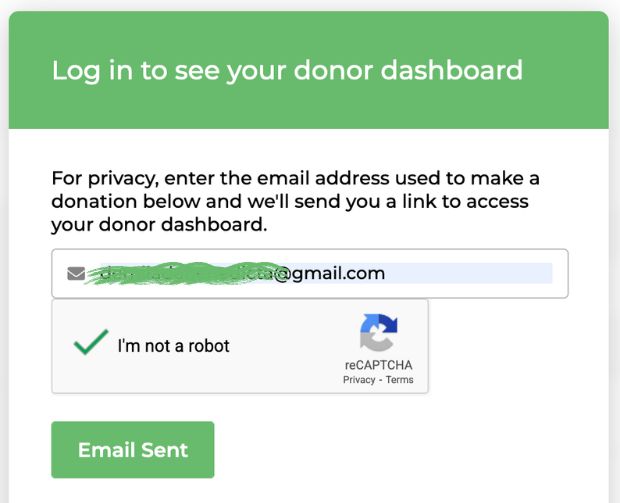Click the green checkmark in reCAPTCHA
The image size is (620, 503).
click(91, 343)
